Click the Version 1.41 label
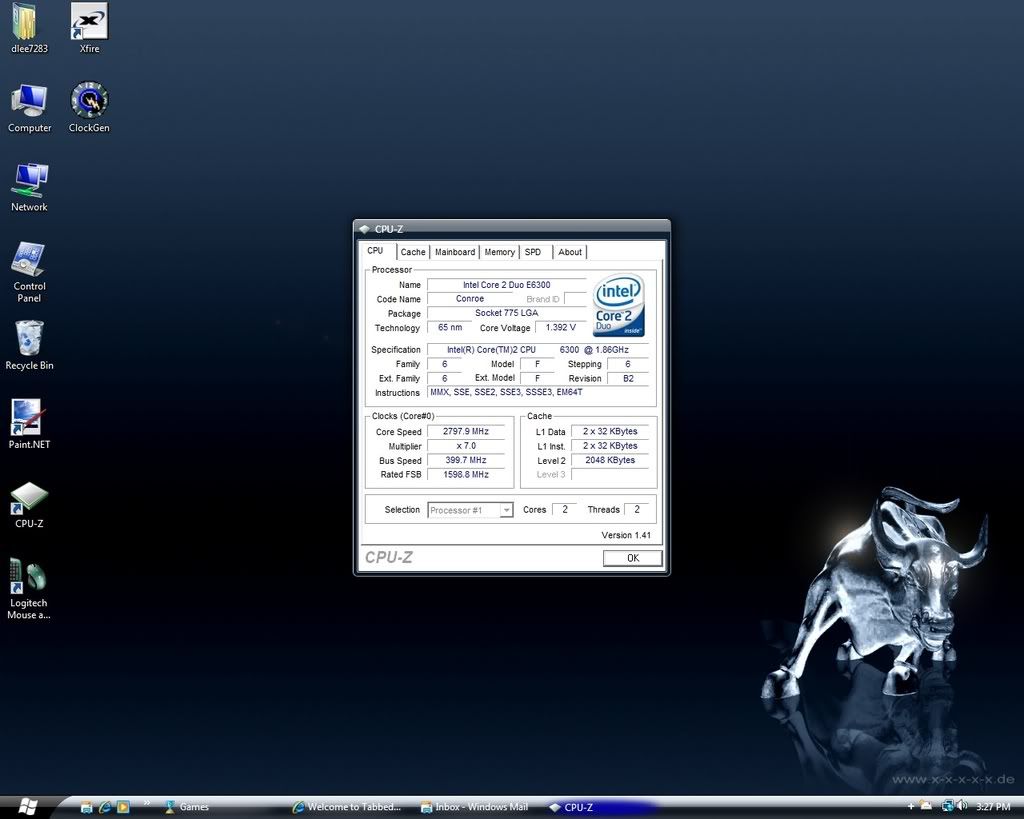 click(626, 535)
